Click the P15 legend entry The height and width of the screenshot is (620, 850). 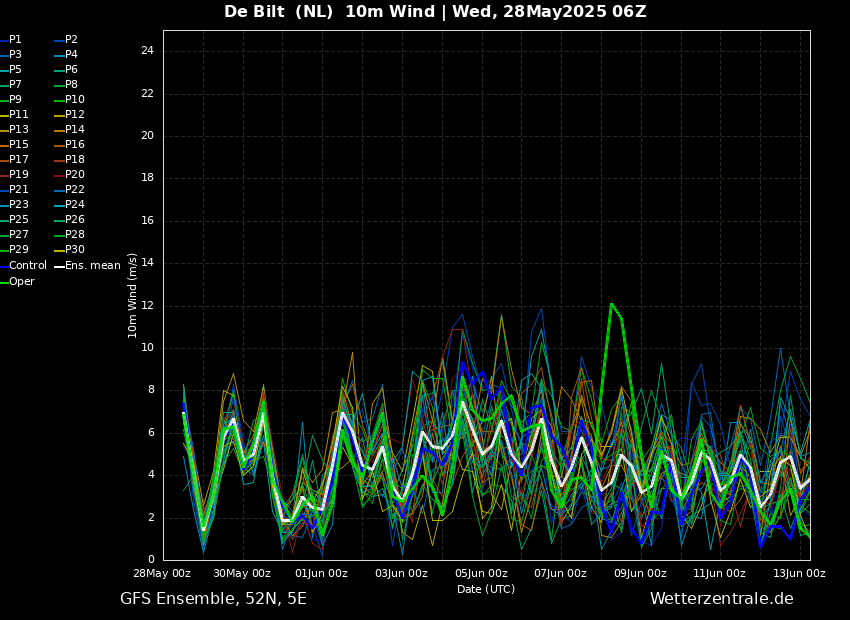[19, 145]
